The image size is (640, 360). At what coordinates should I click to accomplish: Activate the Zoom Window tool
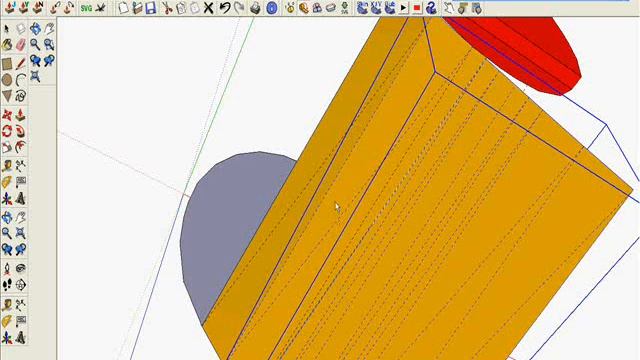click(49, 44)
